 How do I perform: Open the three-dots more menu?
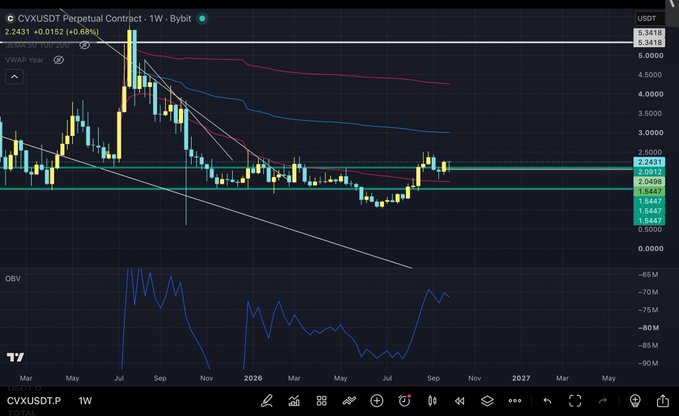click(x=515, y=401)
